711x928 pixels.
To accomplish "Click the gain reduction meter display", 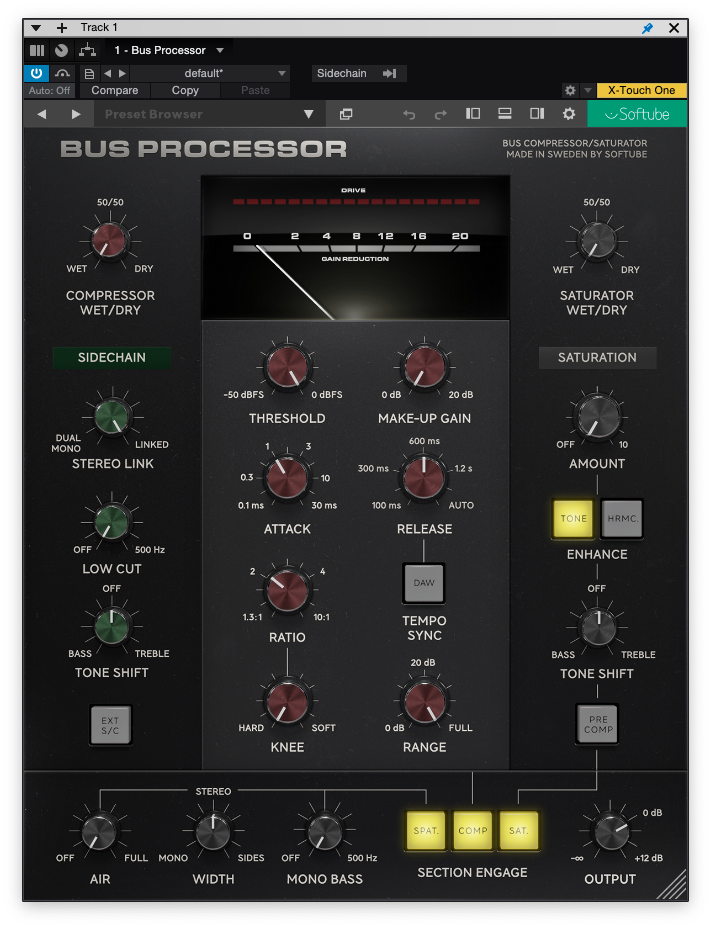I will 355,247.
